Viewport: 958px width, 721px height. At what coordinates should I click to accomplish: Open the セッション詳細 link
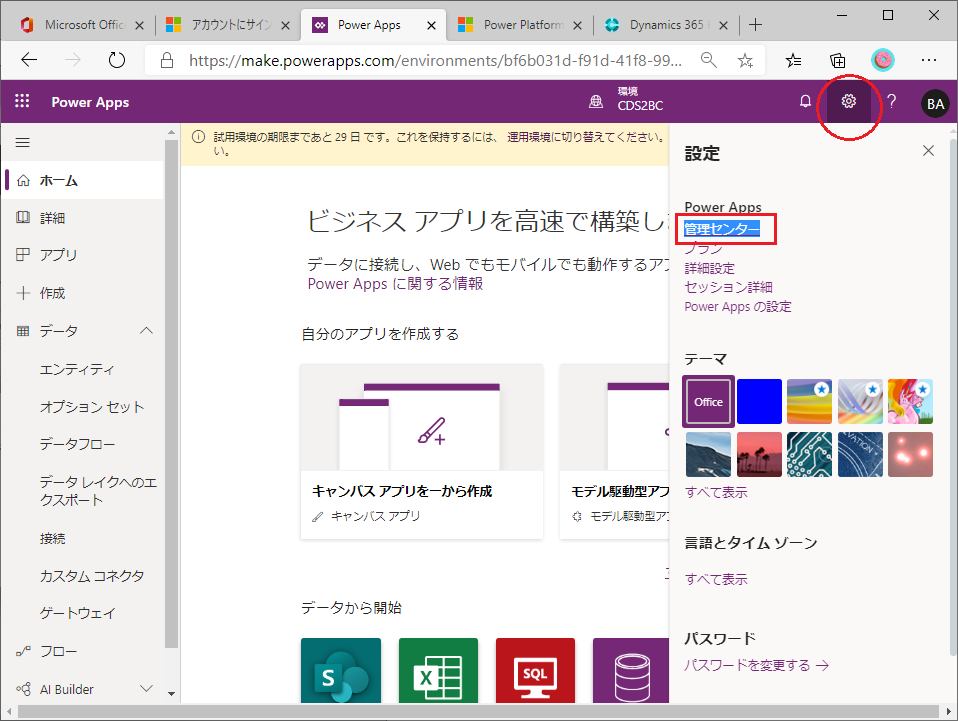click(728, 287)
